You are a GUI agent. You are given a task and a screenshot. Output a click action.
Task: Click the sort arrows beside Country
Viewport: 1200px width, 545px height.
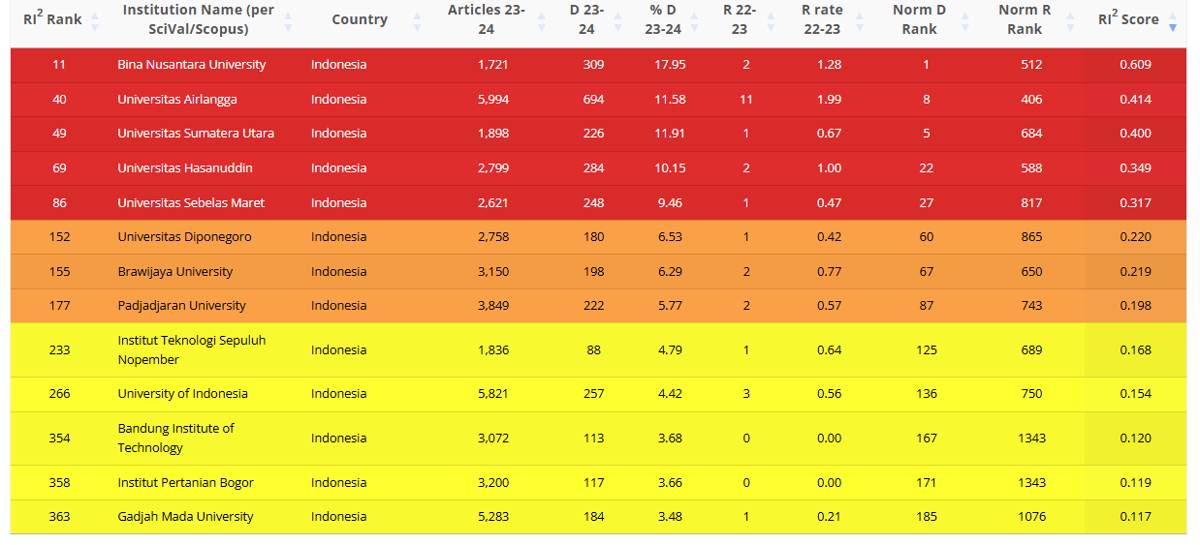point(417,20)
